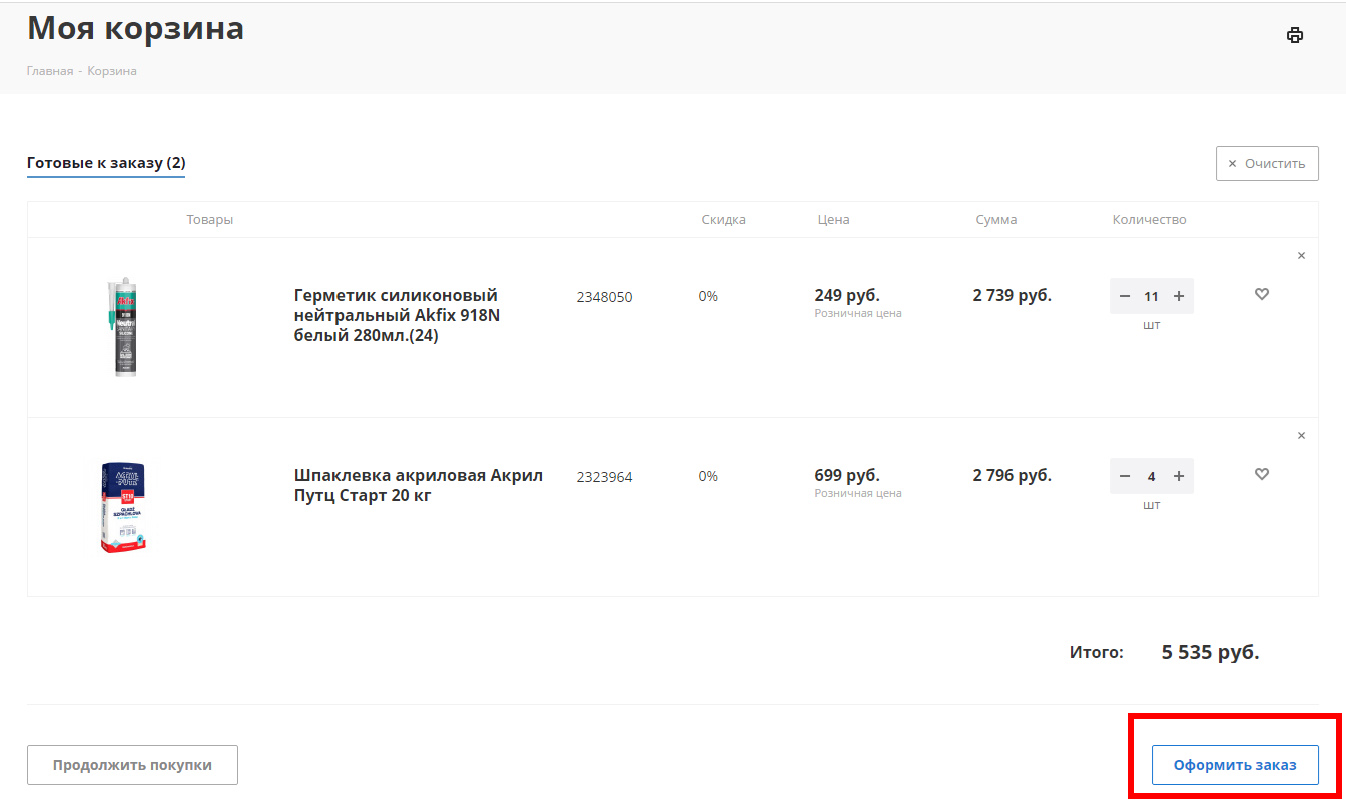Decrease Akfix sealant quantity by one
Screen dimensions: 1346x802
(1125, 296)
